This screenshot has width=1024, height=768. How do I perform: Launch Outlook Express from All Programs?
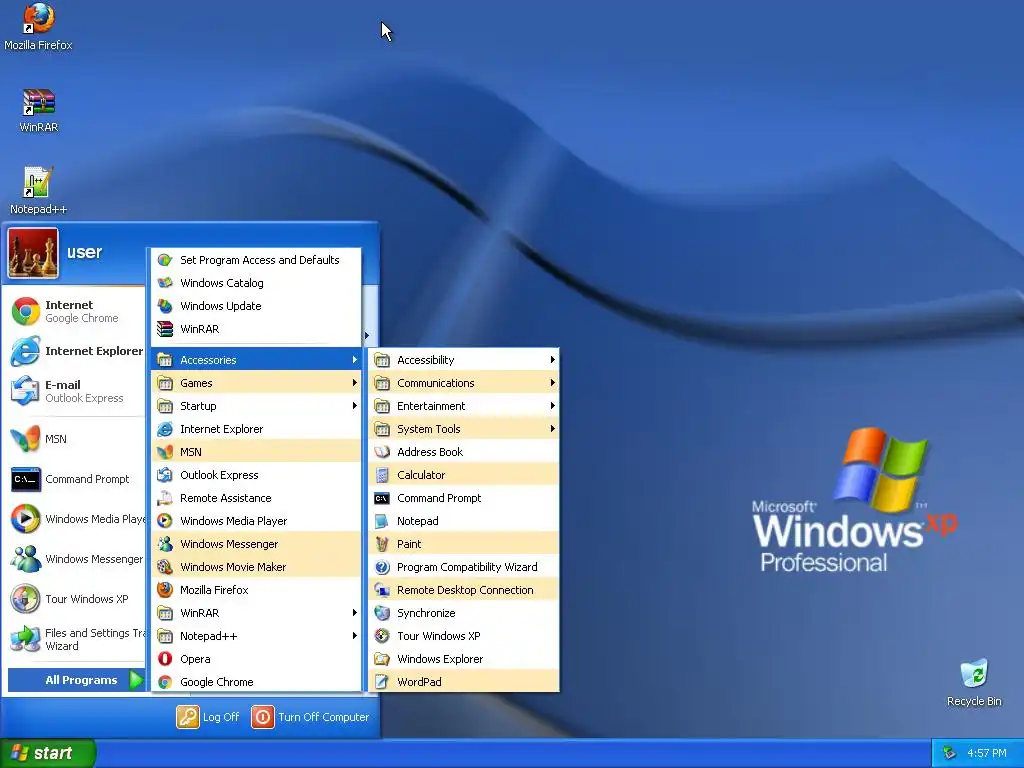click(x=256, y=475)
